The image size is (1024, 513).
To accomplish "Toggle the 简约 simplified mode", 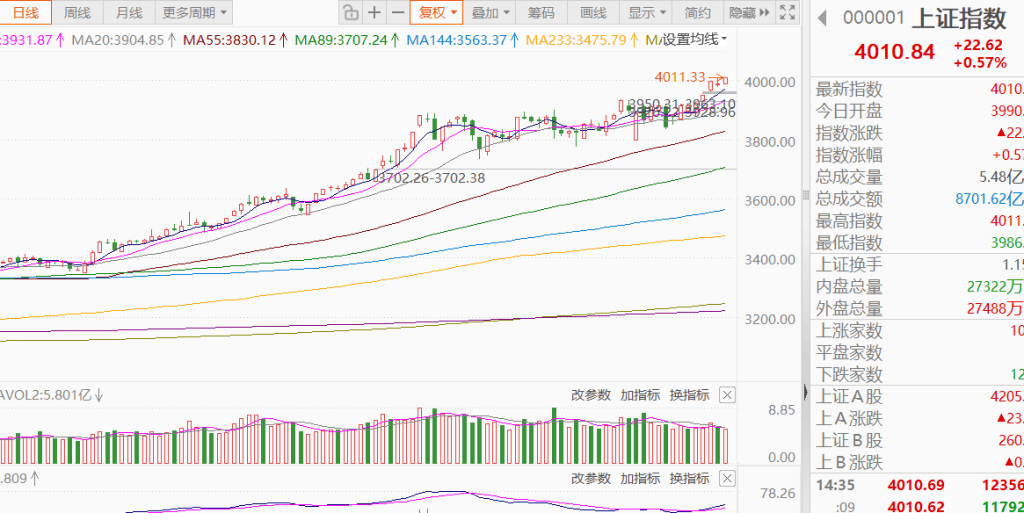I will click(697, 13).
